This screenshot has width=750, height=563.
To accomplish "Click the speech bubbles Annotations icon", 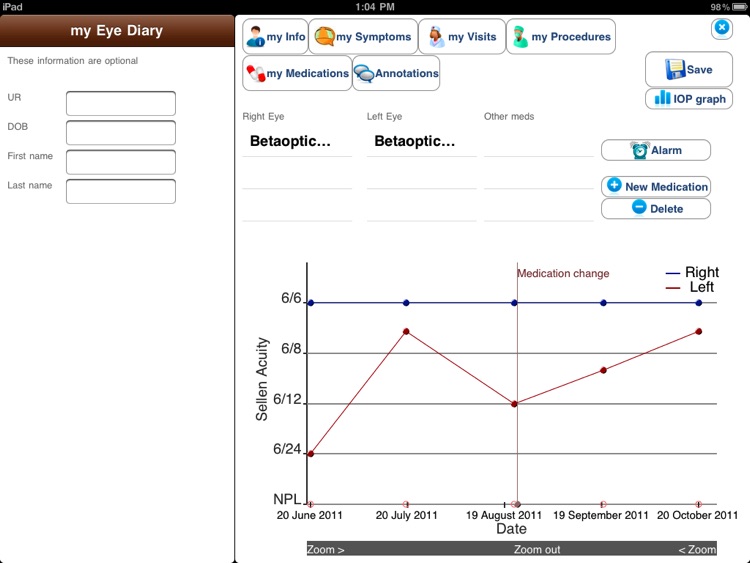I will (x=364, y=74).
